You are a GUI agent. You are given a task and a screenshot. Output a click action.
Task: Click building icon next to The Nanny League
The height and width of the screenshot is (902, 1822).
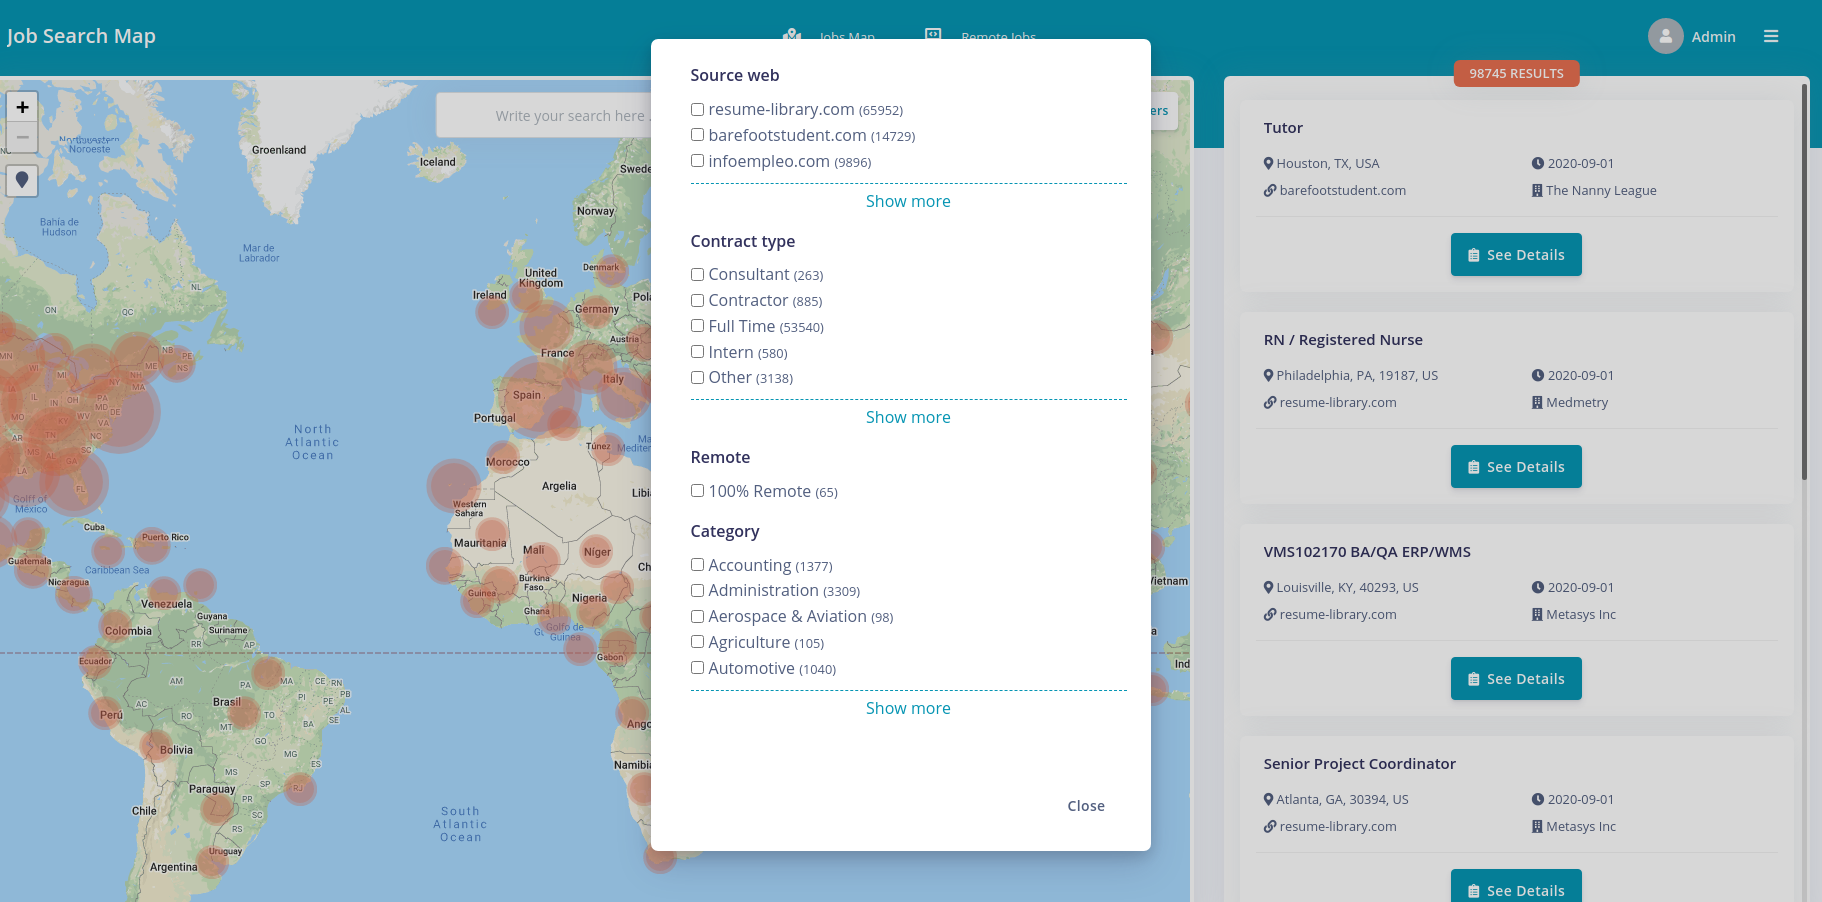1537,190
